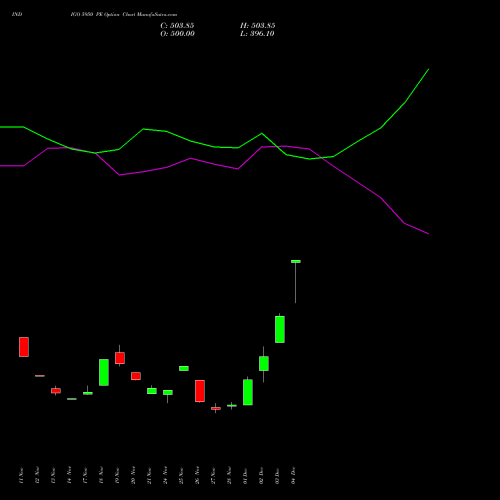Click the green candlestick for 02 Dec
The image size is (500, 500).
(x=264, y=363)
